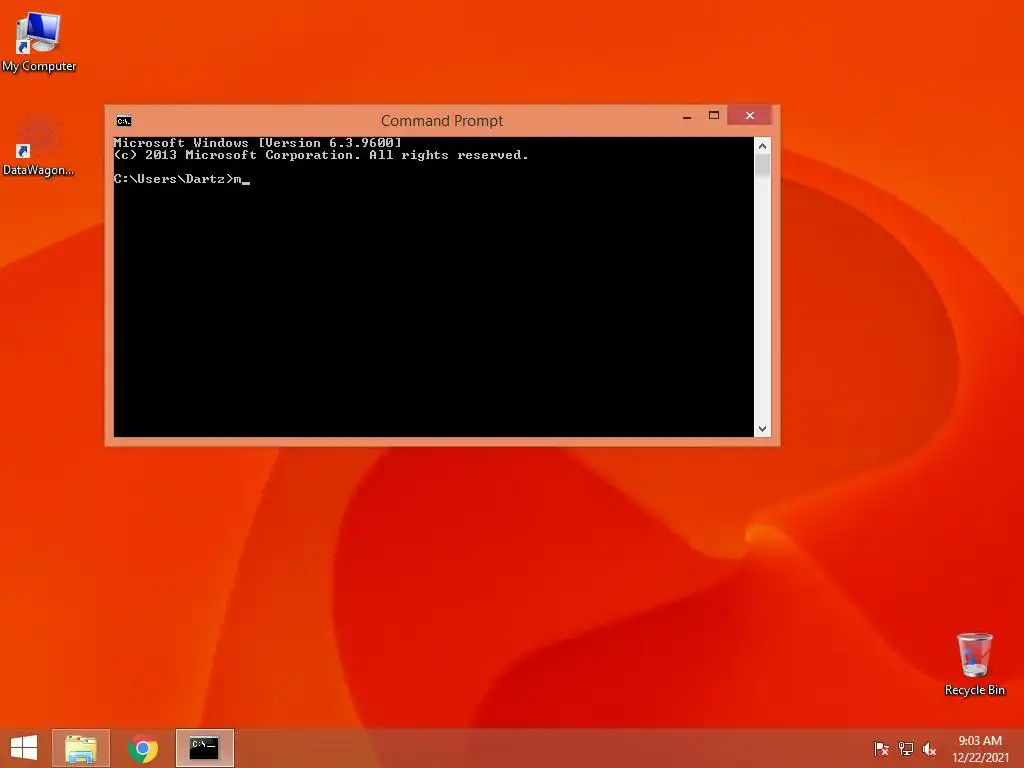Minimize the Command Prompt window
This screenshot has width=1024, height=768.
click(x=687, y=116)
